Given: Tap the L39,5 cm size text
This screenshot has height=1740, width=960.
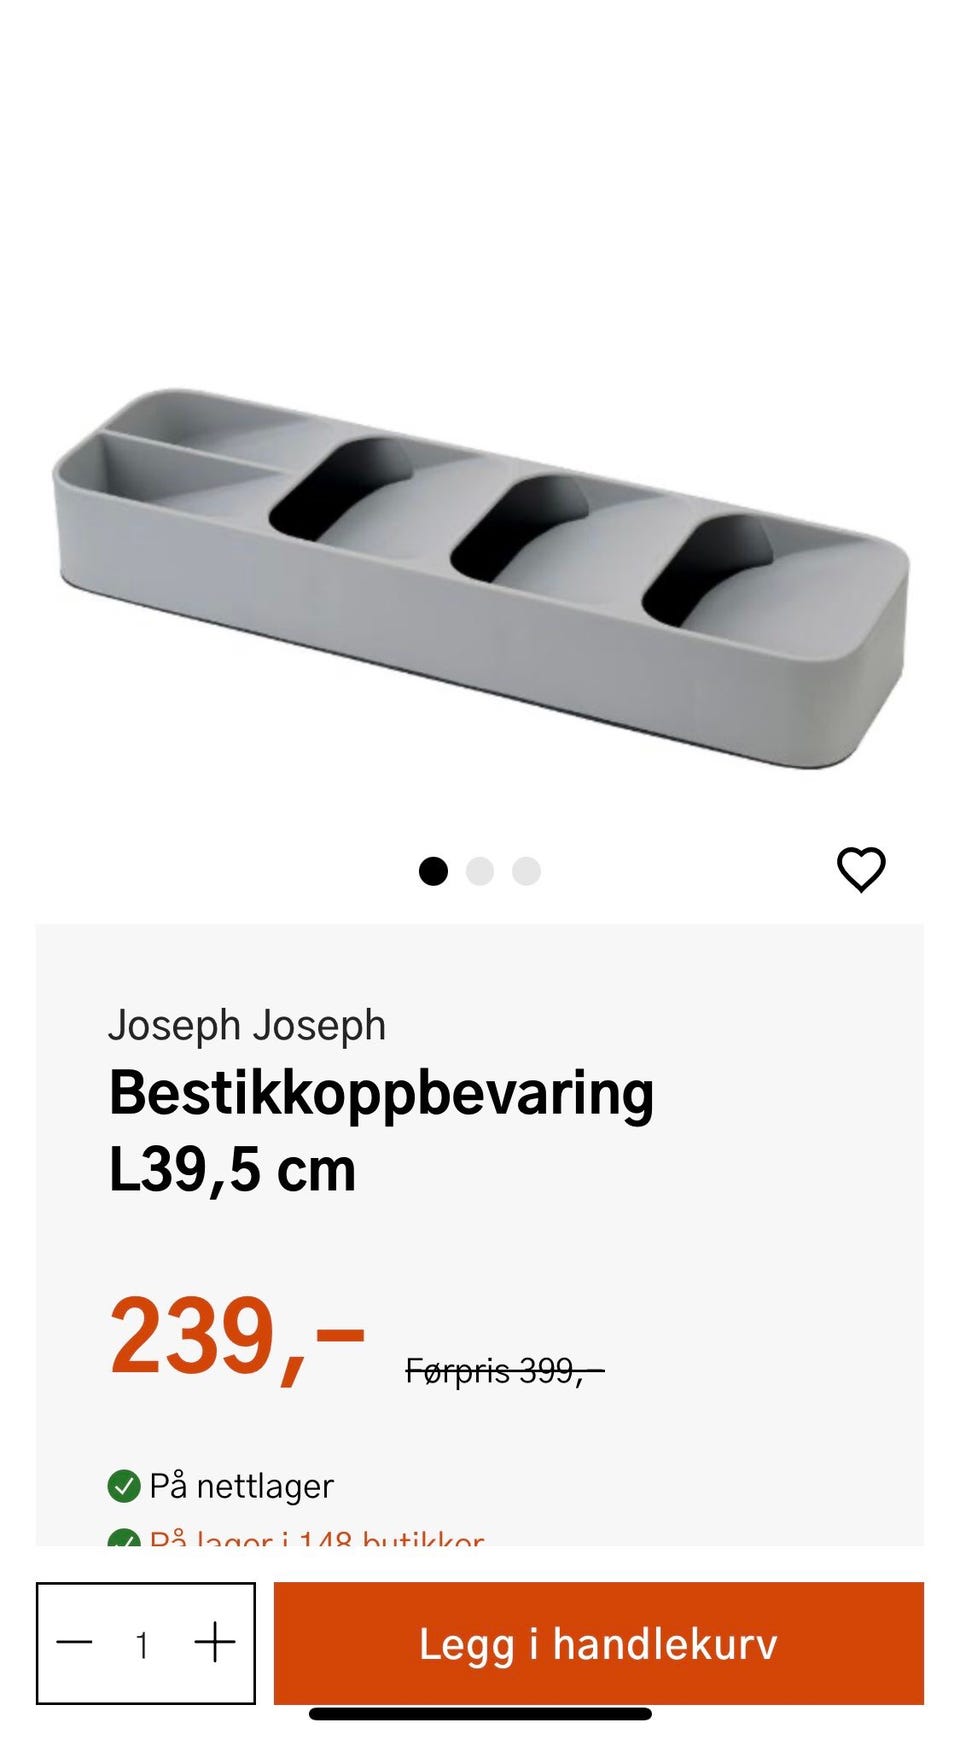Looking at the screenshot, I should pyautogui.click(x=232, y=1170).
